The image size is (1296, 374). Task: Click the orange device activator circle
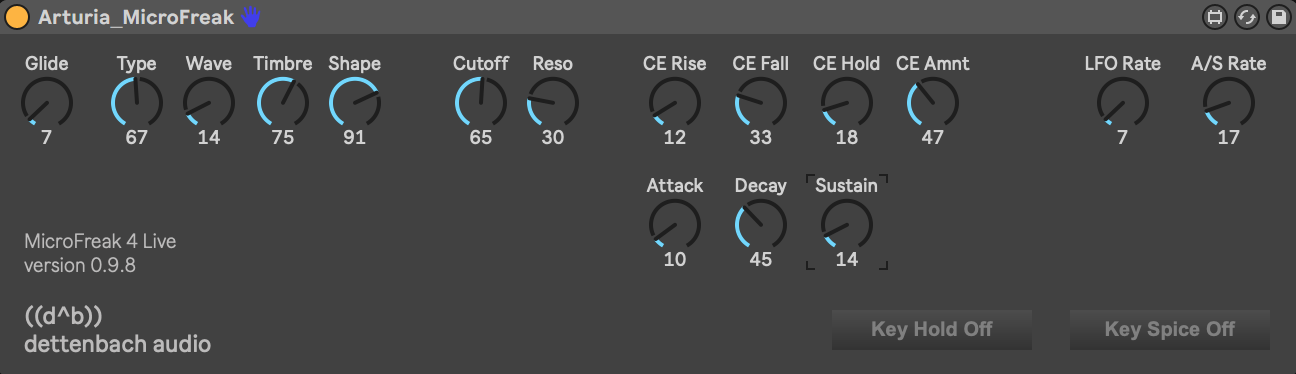tap(17, 17)
